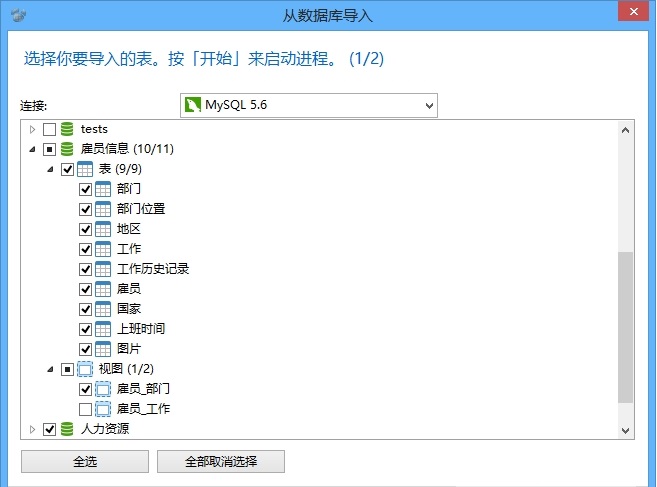Collapse the 雇员信息 database node

(x=32, y=149)
